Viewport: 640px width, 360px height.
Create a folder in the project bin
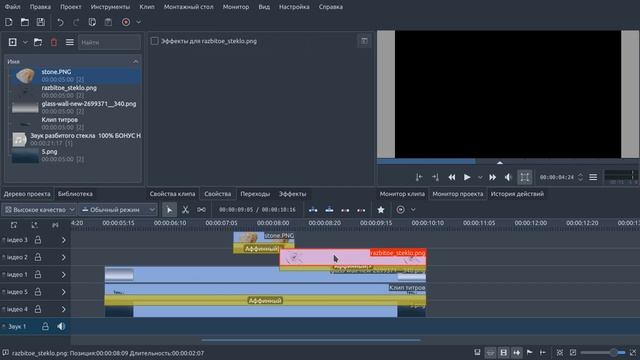click(38, 42)
